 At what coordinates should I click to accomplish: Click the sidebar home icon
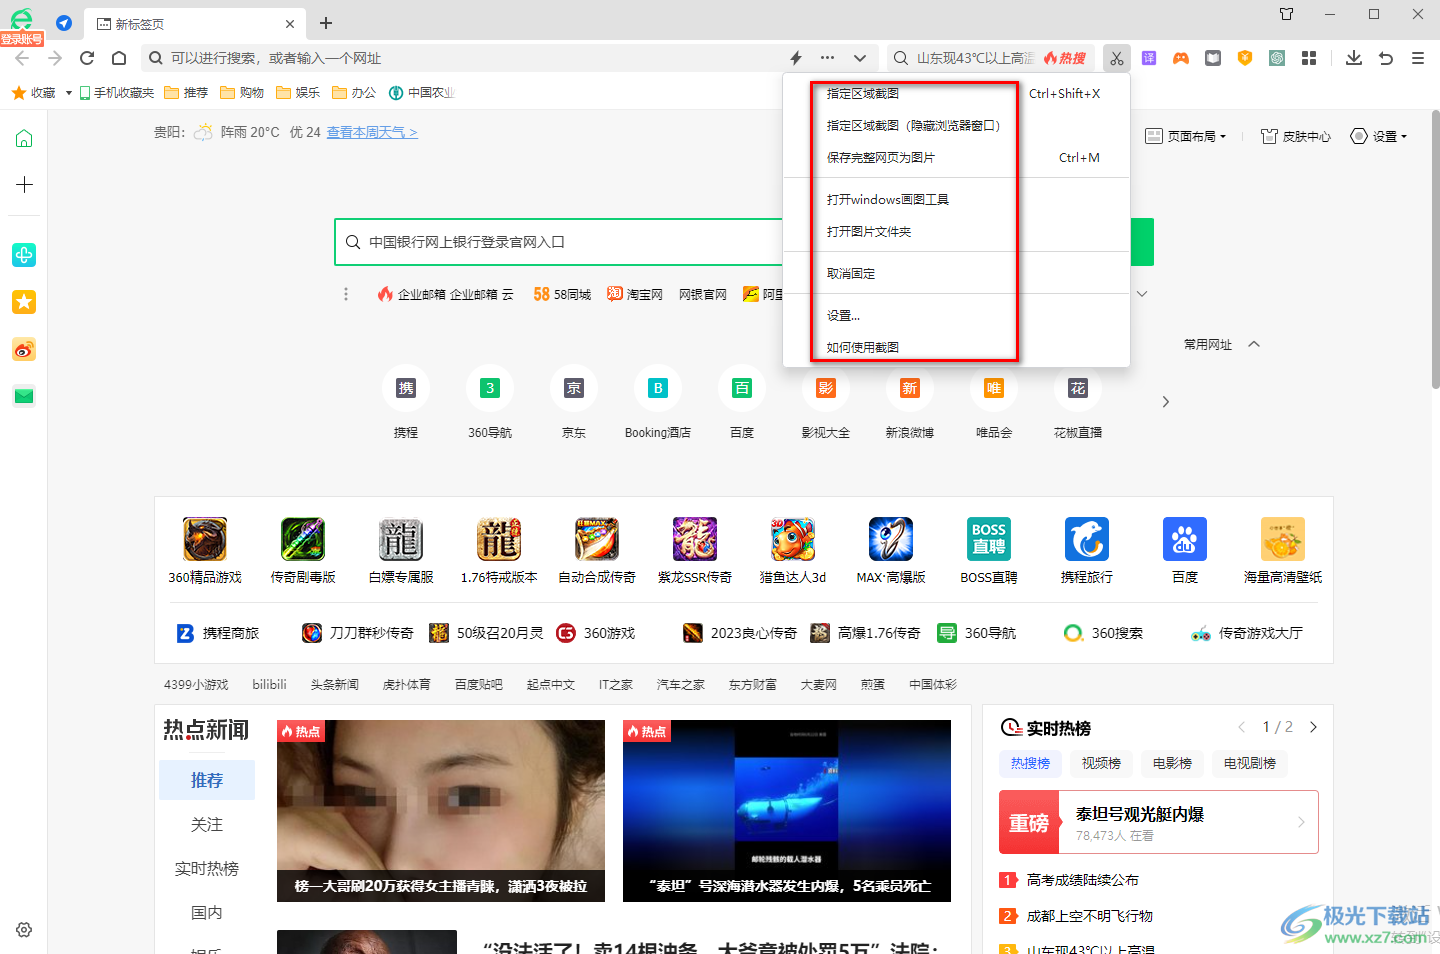[24, 138]
